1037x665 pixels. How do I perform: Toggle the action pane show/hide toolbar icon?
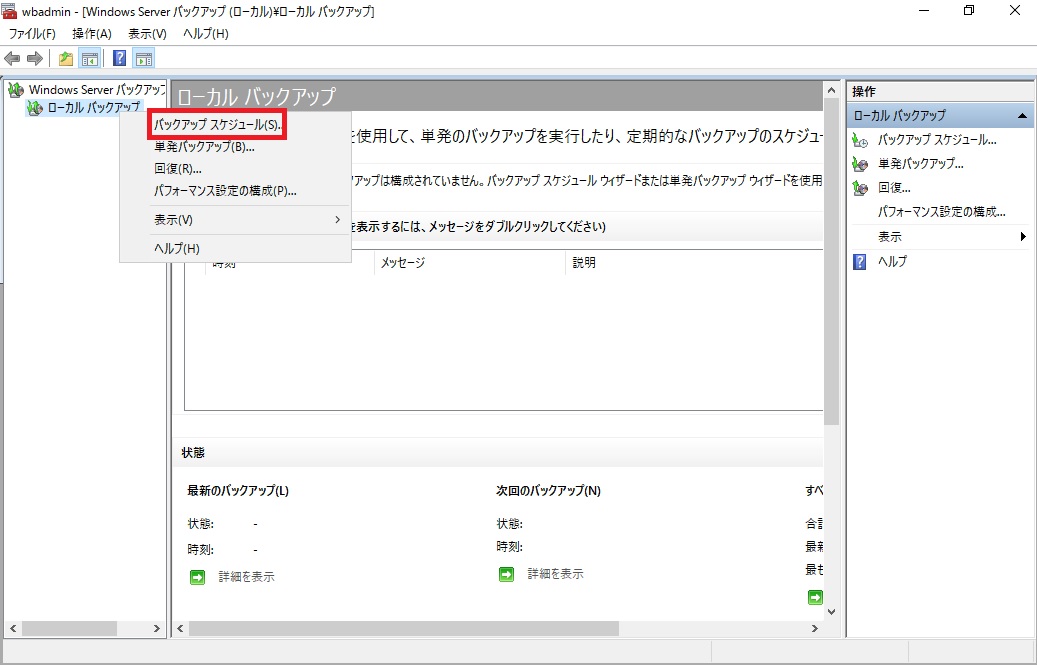(144, 59)
